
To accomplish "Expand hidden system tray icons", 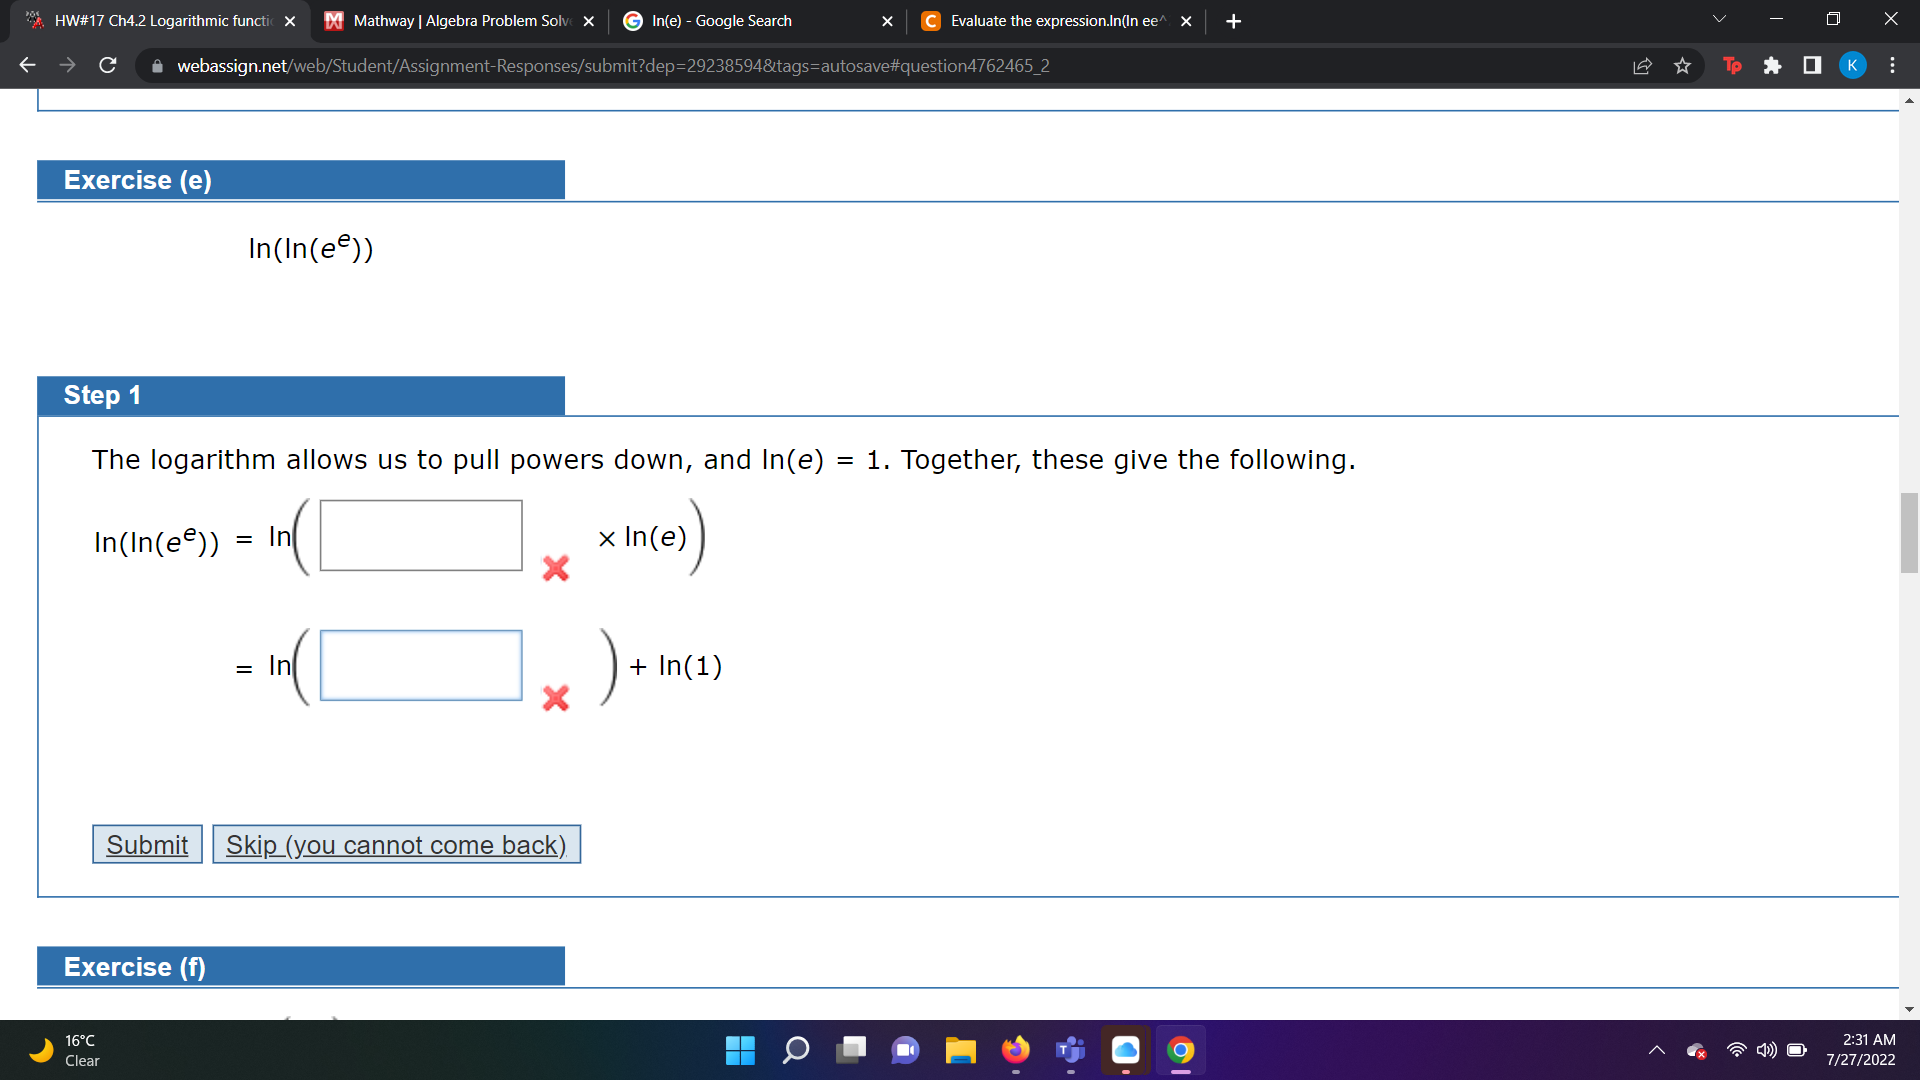I will coord(1656,1051).
